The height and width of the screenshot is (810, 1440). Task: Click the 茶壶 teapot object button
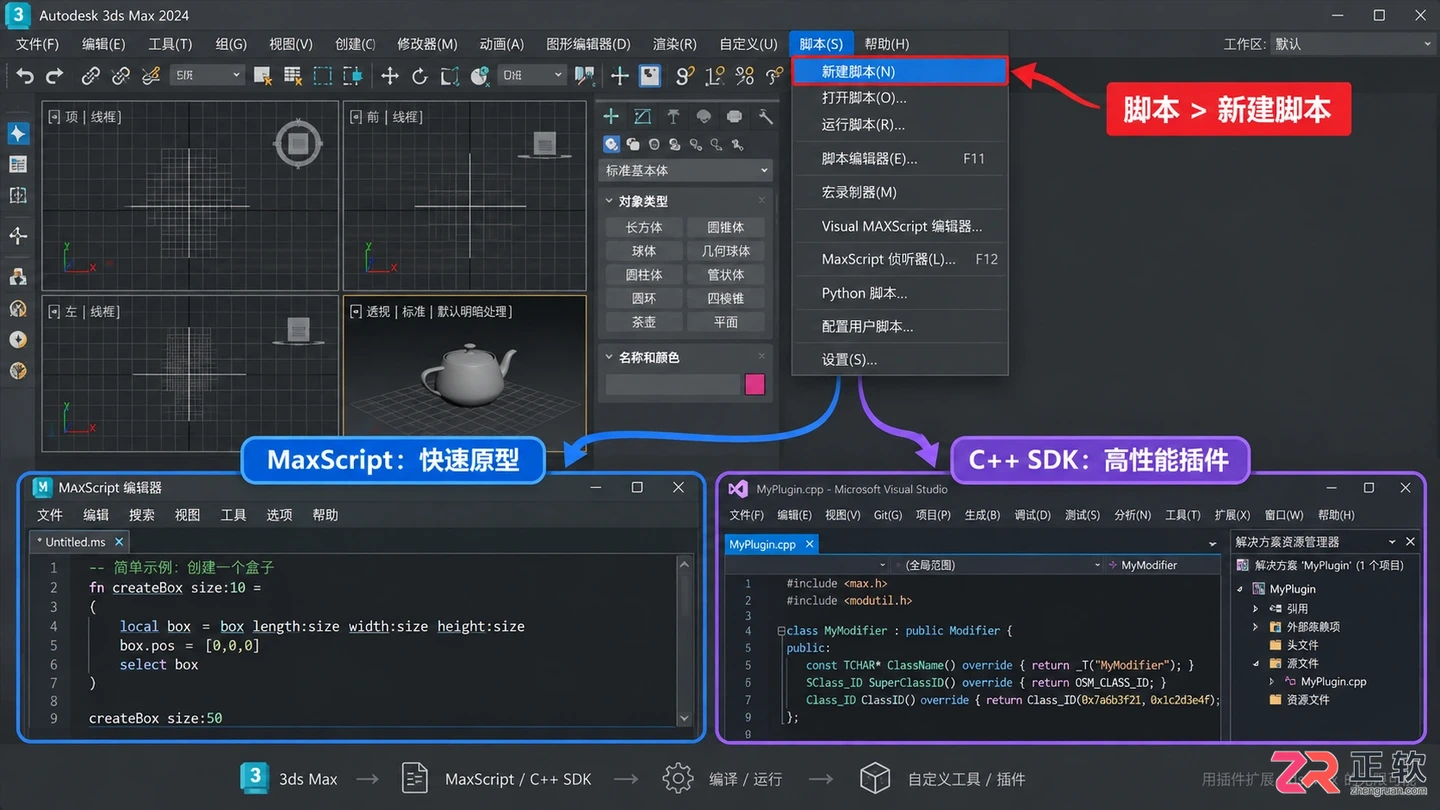644,322
